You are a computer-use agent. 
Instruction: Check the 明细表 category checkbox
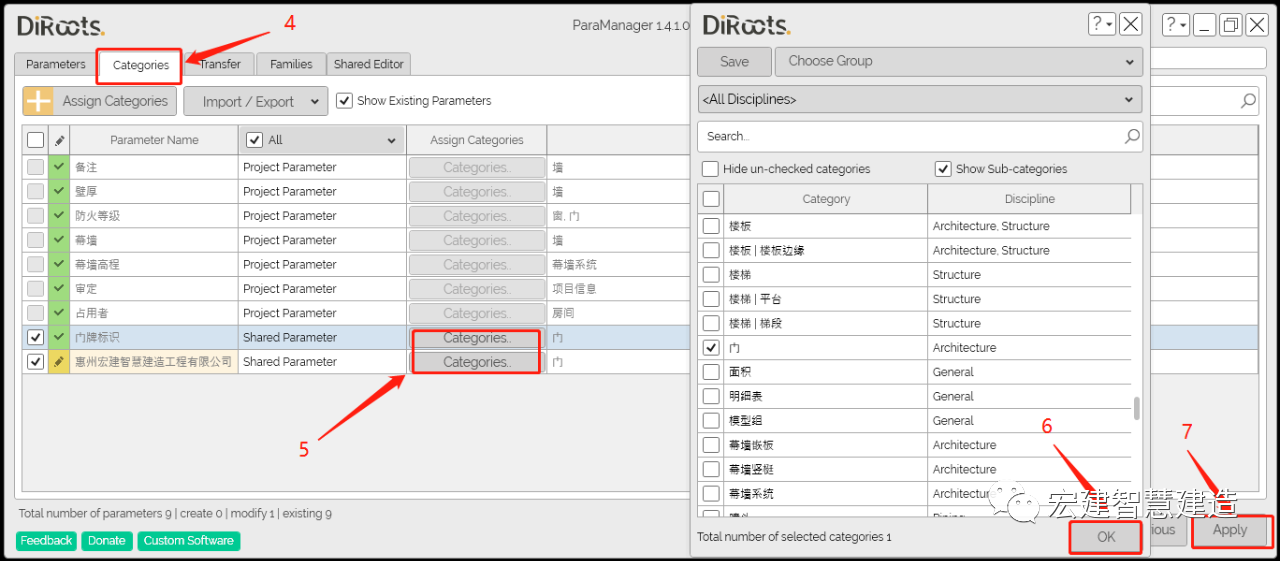pyautogui.click(x=711, y=396)
